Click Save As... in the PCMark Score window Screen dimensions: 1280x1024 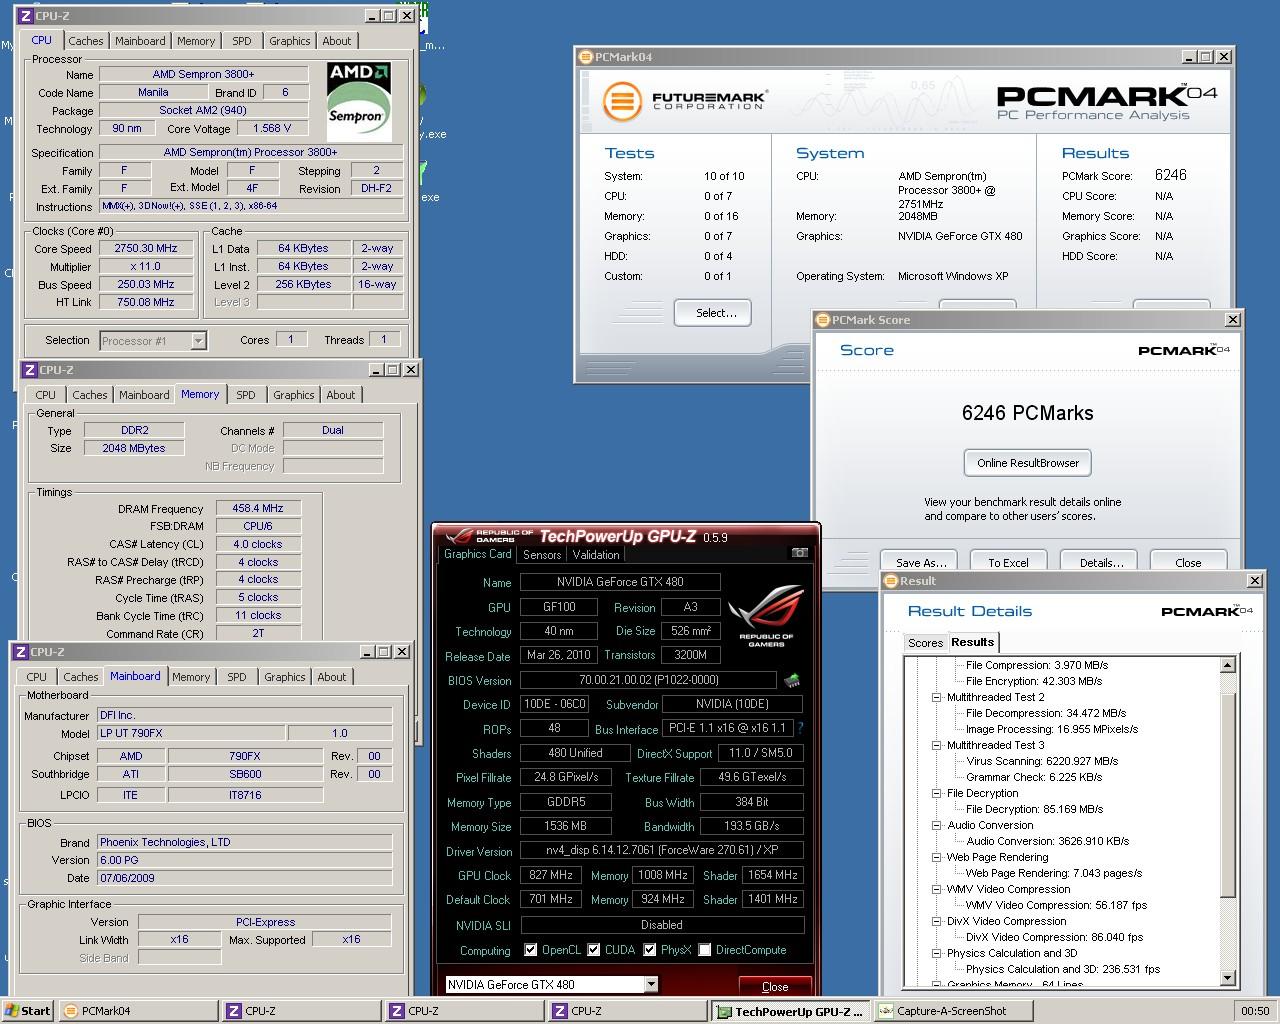click(x=920, y=561)
